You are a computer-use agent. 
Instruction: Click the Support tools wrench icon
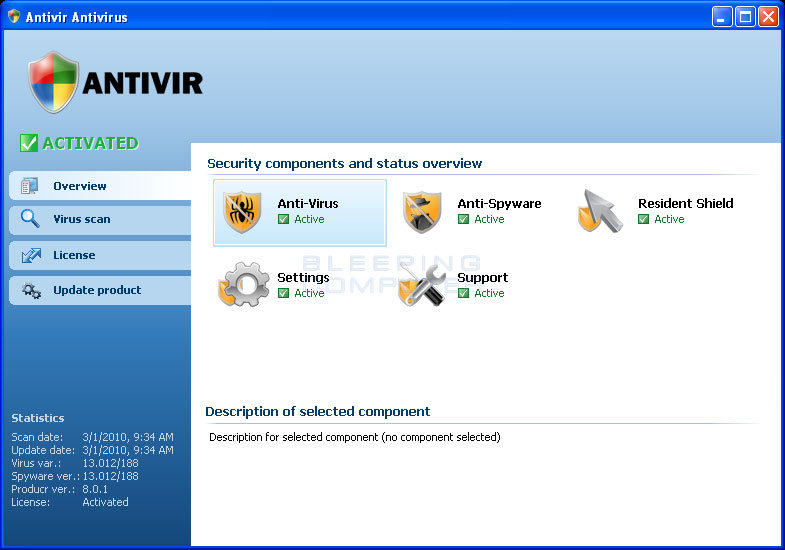pos(422,284)
